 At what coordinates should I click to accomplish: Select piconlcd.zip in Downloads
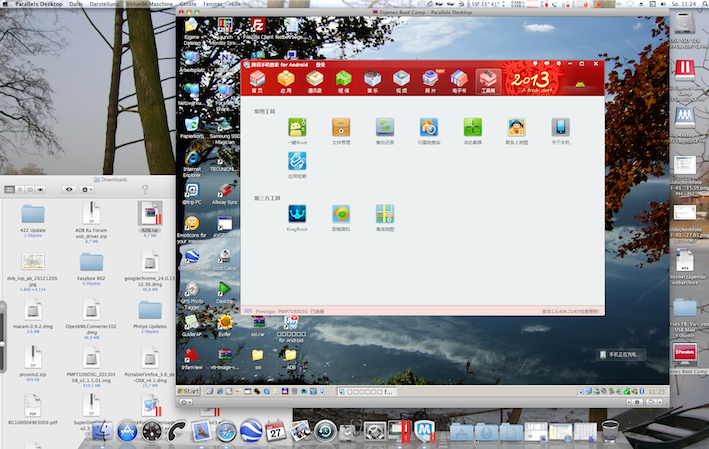[x=33, y=363]
